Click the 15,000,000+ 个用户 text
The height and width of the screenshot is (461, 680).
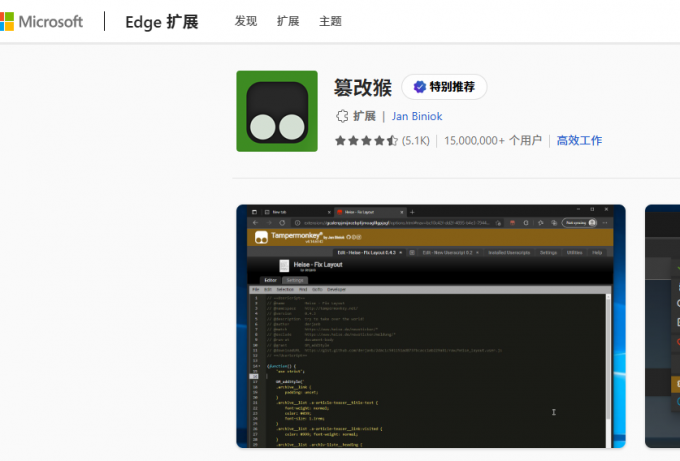point(493,141)
